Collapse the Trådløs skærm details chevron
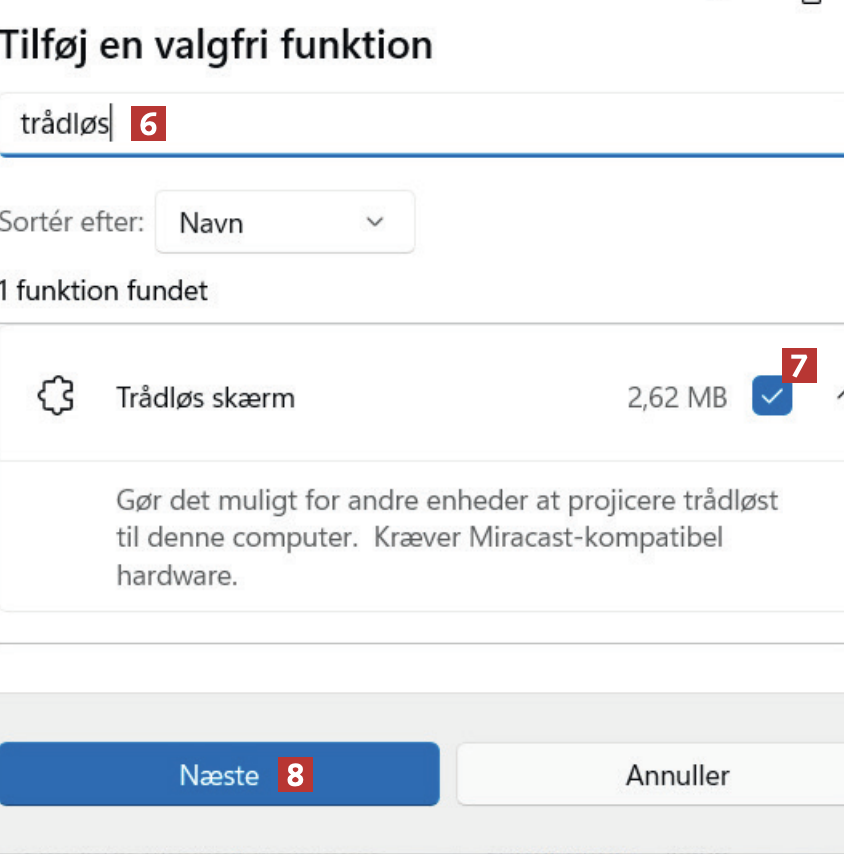 pyautogui.click(x=838, y=397)
